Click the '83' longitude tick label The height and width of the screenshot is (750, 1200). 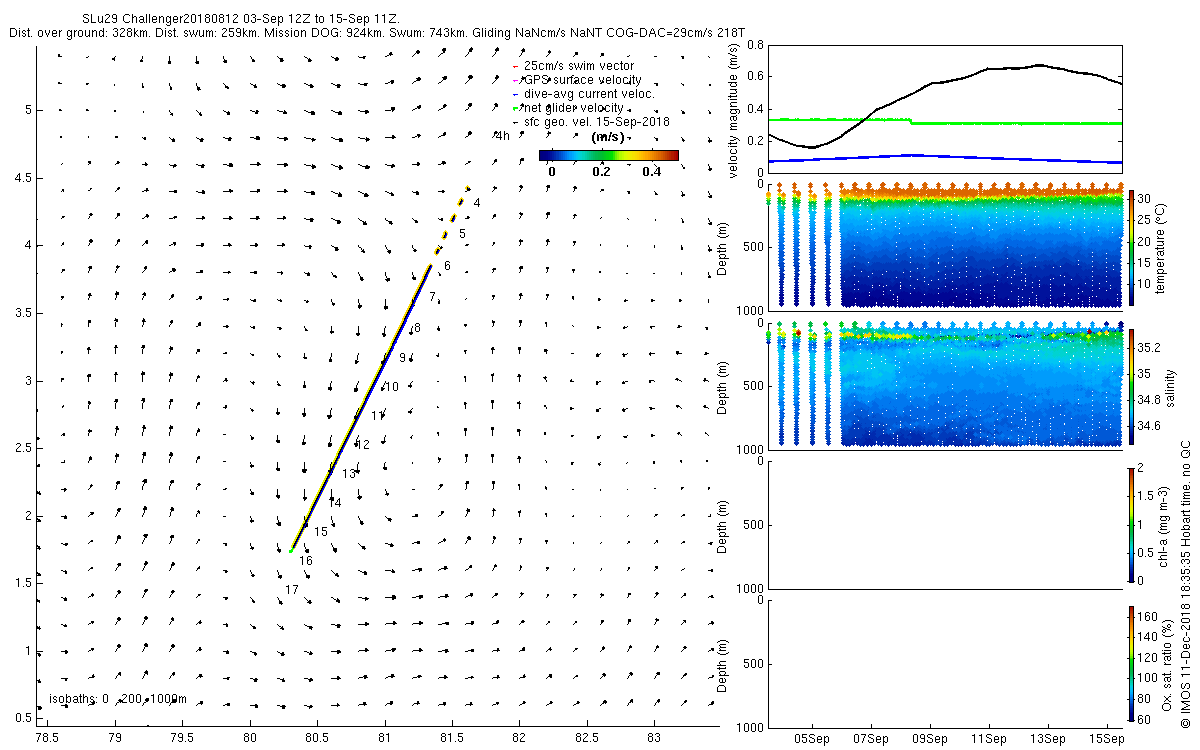coord(654,736)
